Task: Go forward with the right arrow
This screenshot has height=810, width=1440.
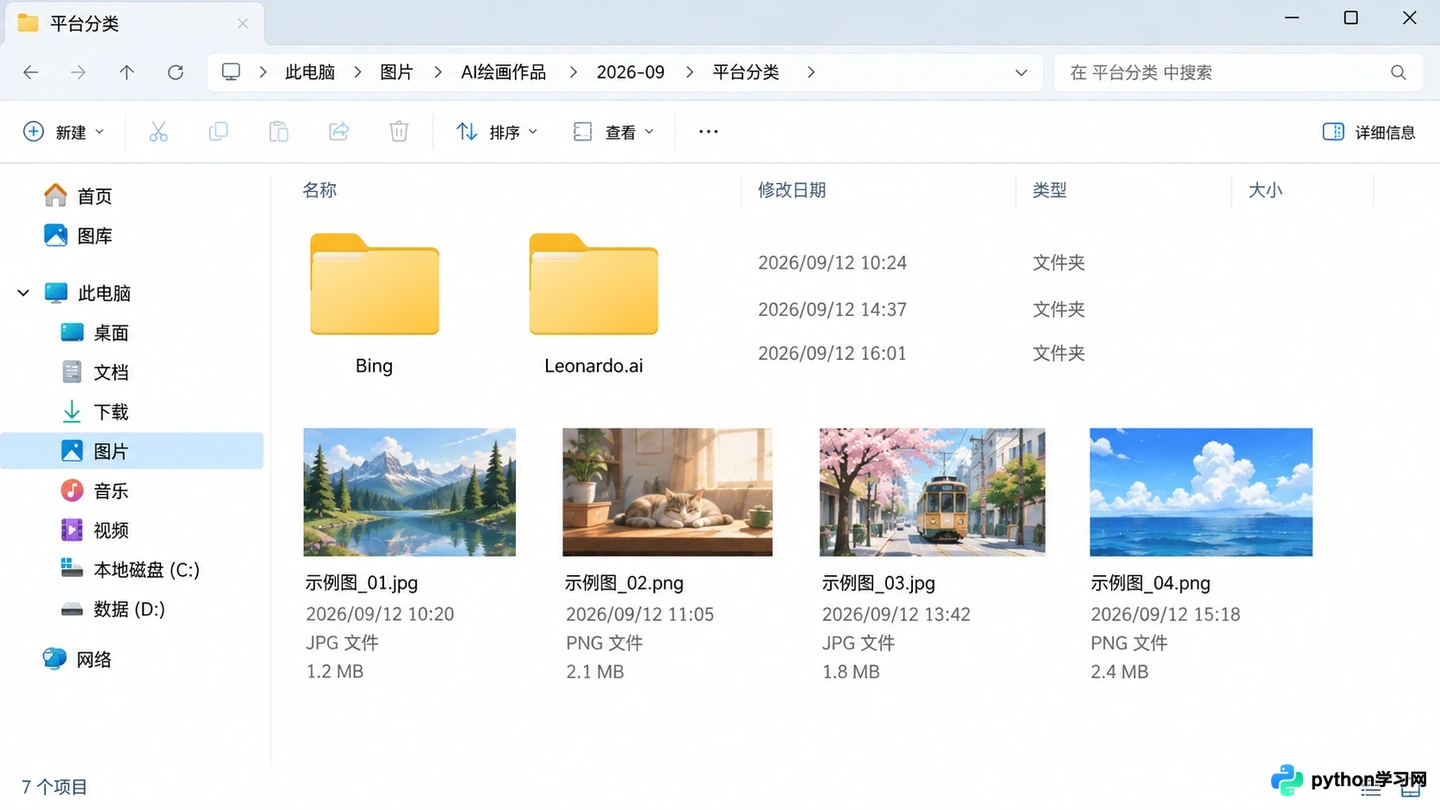Action: pyautogui.click(x=78, y=72)
